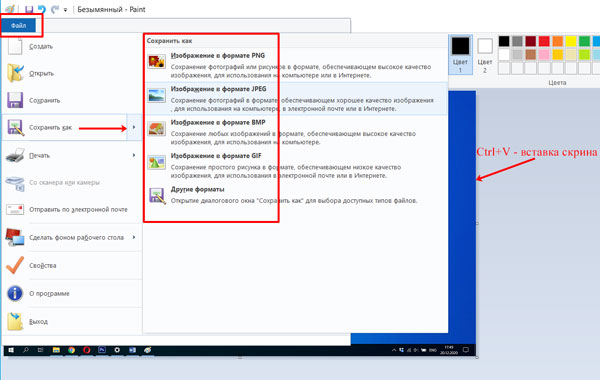Image resolution: width=600 pixels, height=380 pixels.
Task: Save as Изображение в формате PNG
Action: click(295, 65)
